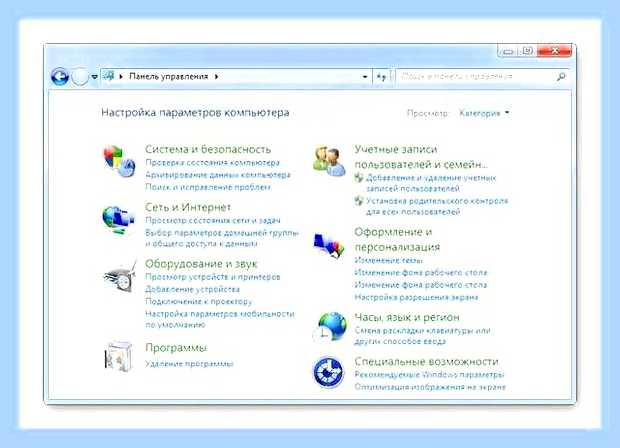The width and height of the screenshot is (620, 448).
Task: Click the Back navigation arrow button
Action: (x=60, y=76)
